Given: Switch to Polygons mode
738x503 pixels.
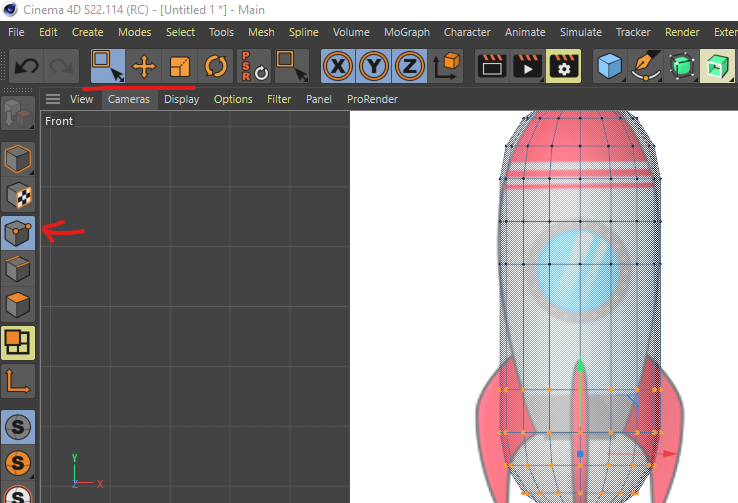Looking at the screenshot, I should (18, 304).
